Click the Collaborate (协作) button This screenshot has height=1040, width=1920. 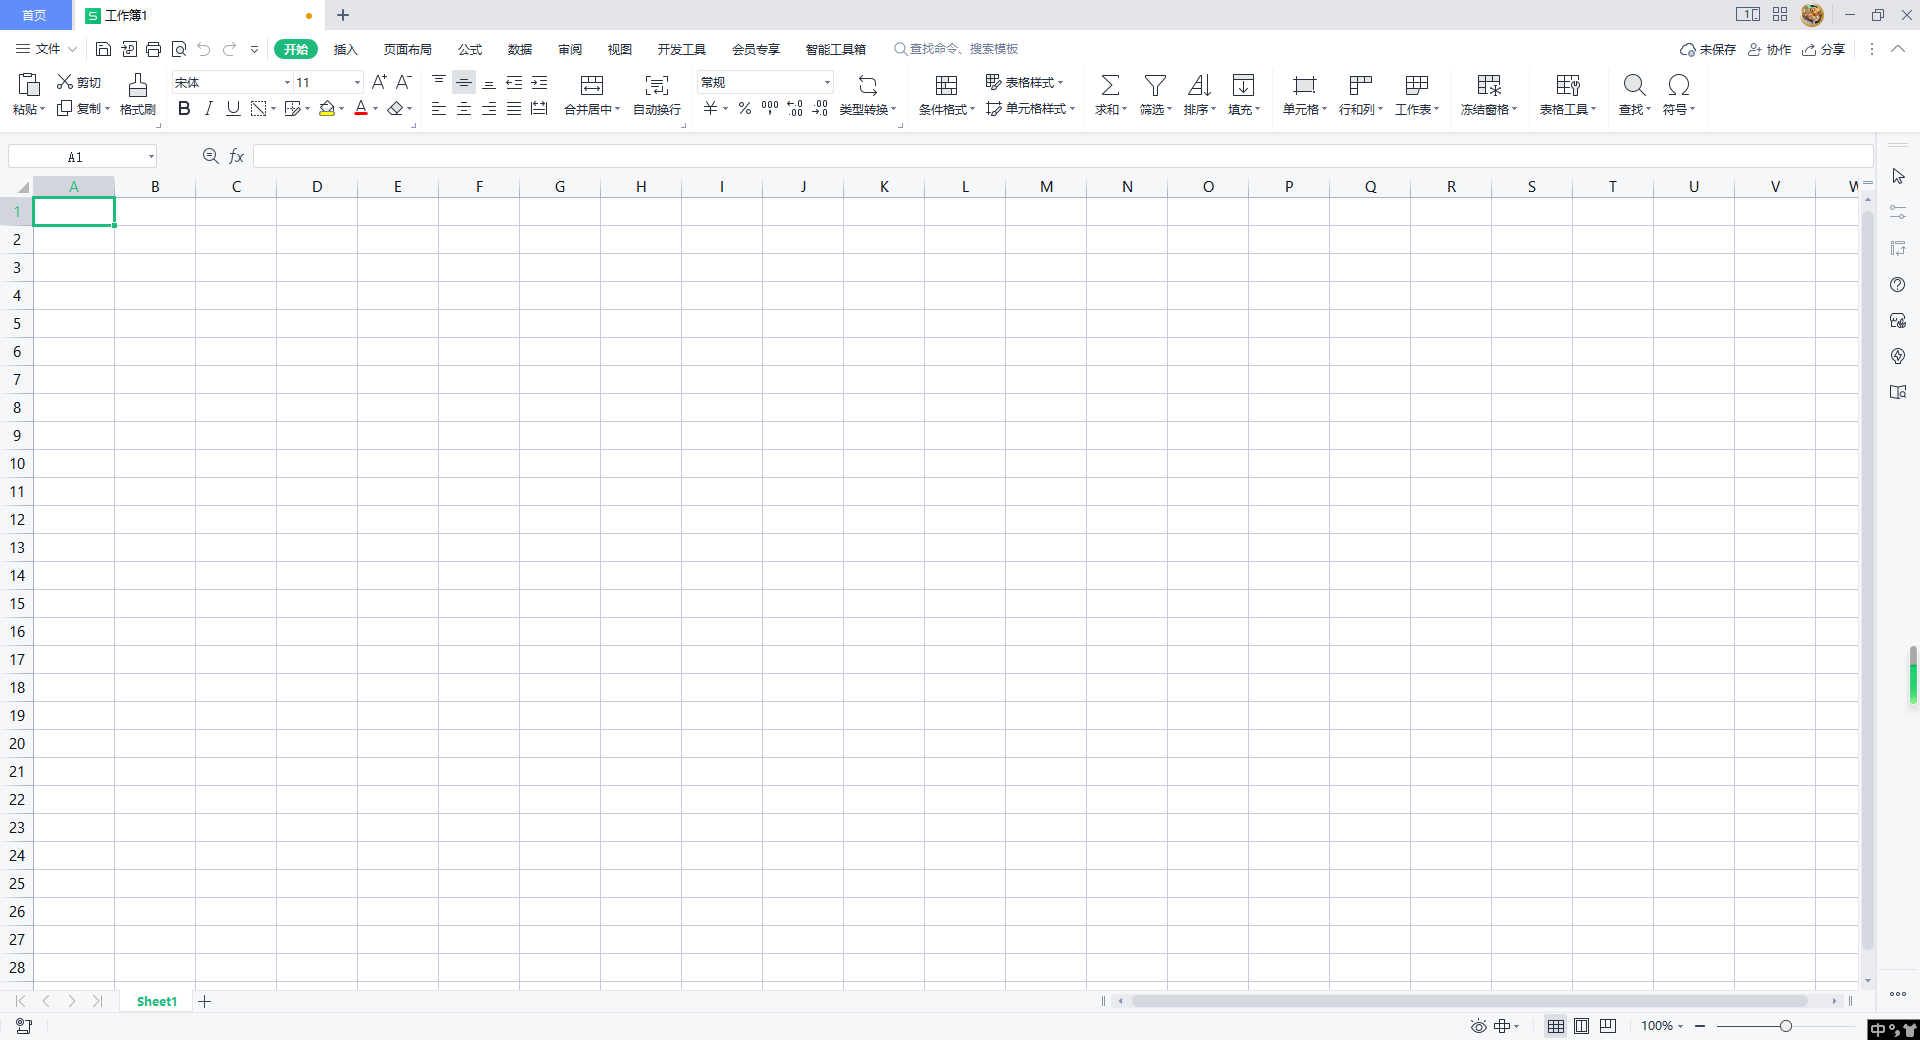(x=1769, y=49)
